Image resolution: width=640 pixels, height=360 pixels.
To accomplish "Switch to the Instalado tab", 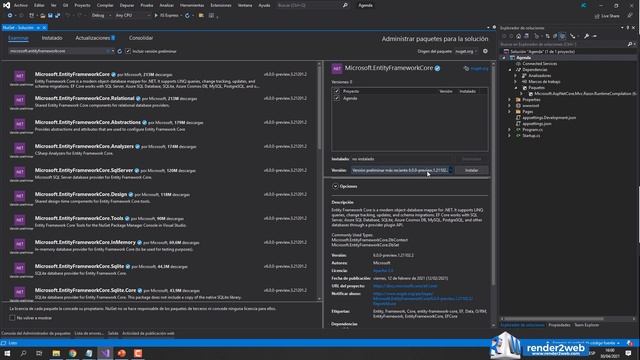I will [52, 38].
